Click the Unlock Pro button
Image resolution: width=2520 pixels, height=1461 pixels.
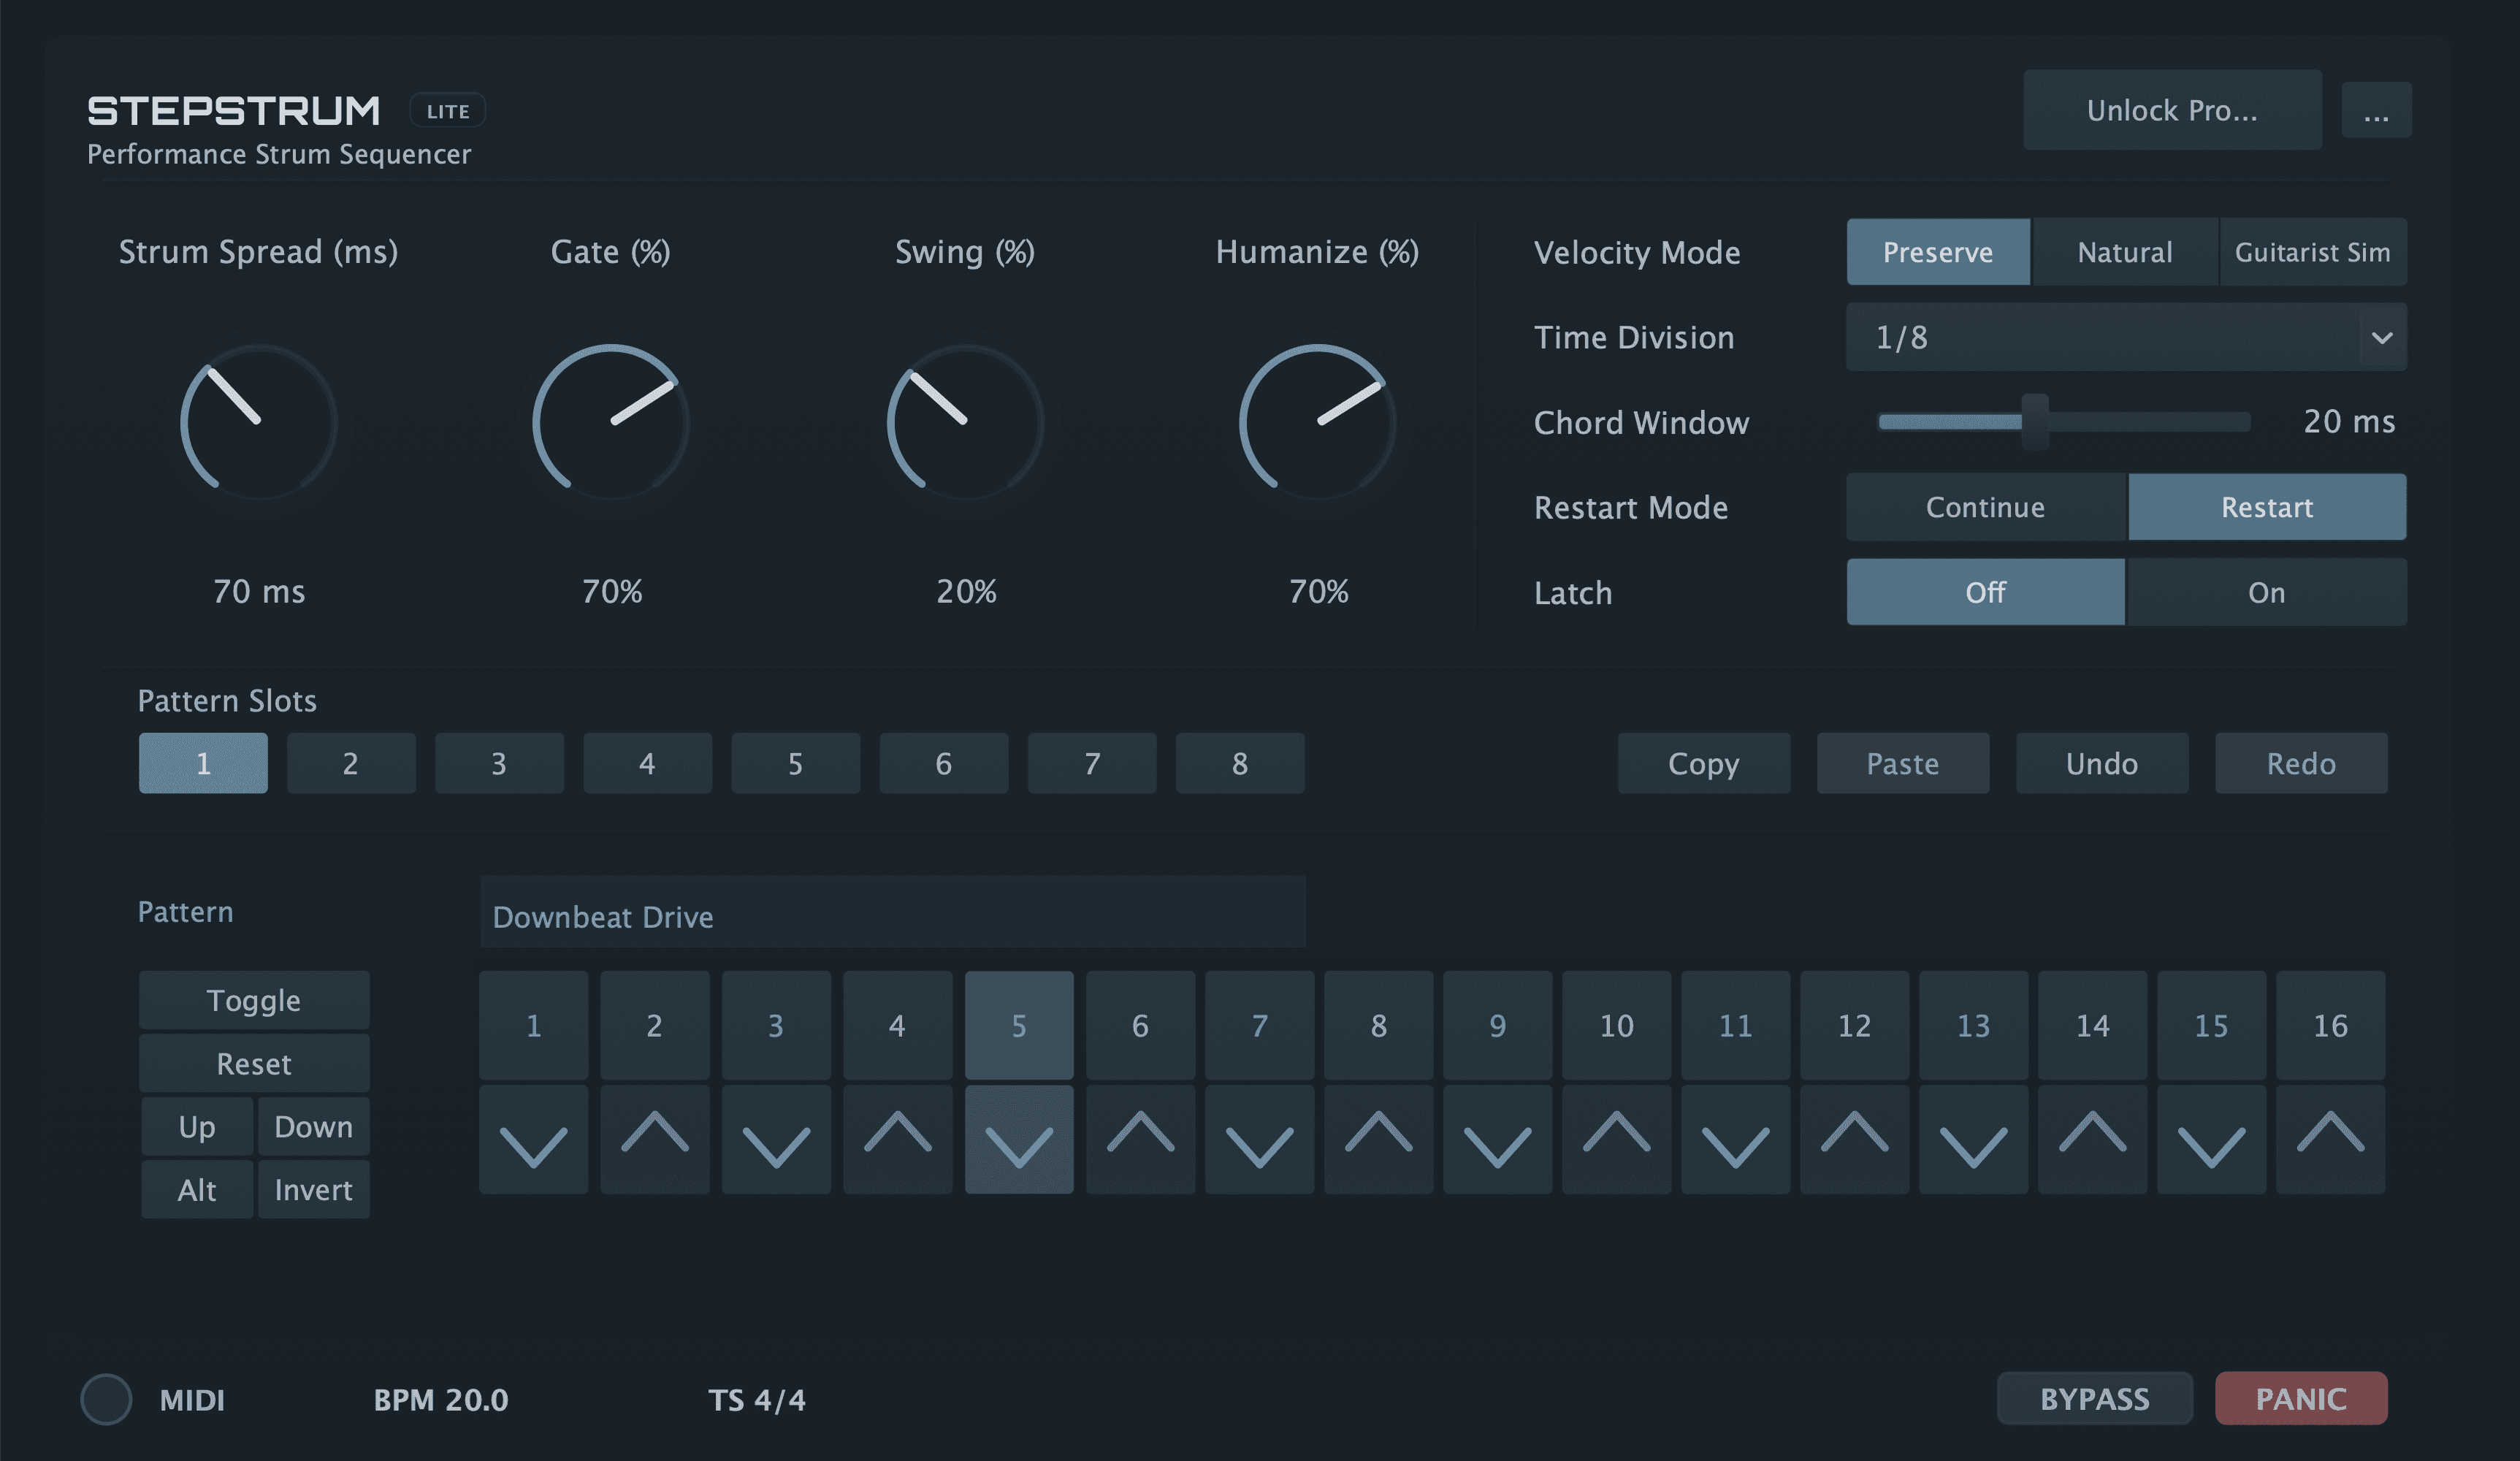pyautogui.click(x=2172, y=110)
